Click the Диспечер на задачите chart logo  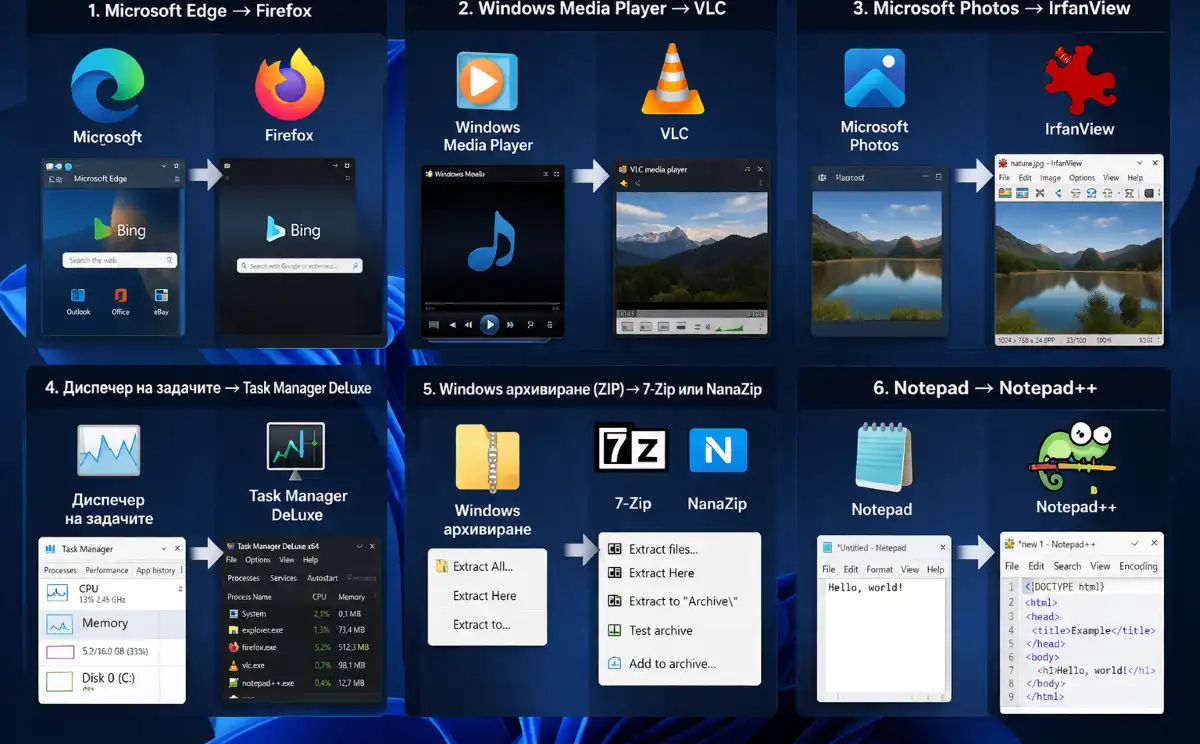[108, 450]
